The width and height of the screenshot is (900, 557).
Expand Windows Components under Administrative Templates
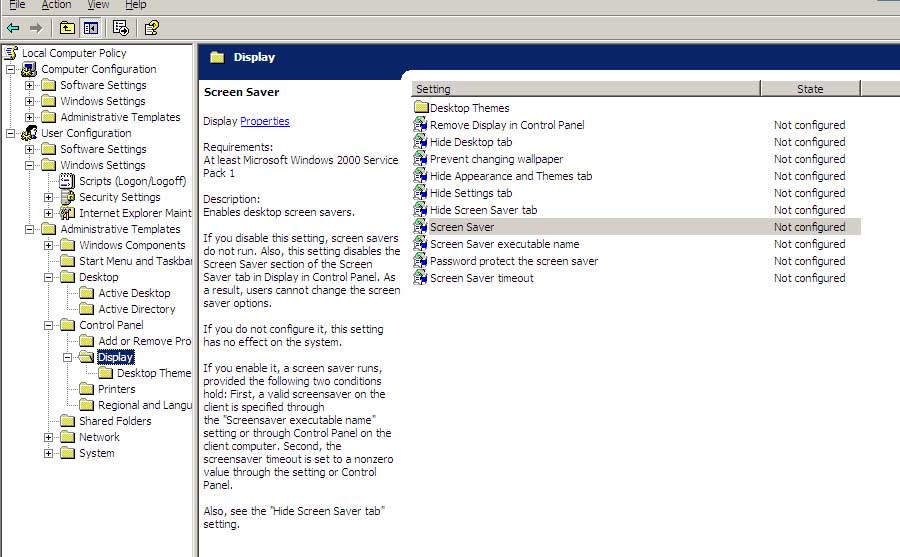click(x=49, y=245)
